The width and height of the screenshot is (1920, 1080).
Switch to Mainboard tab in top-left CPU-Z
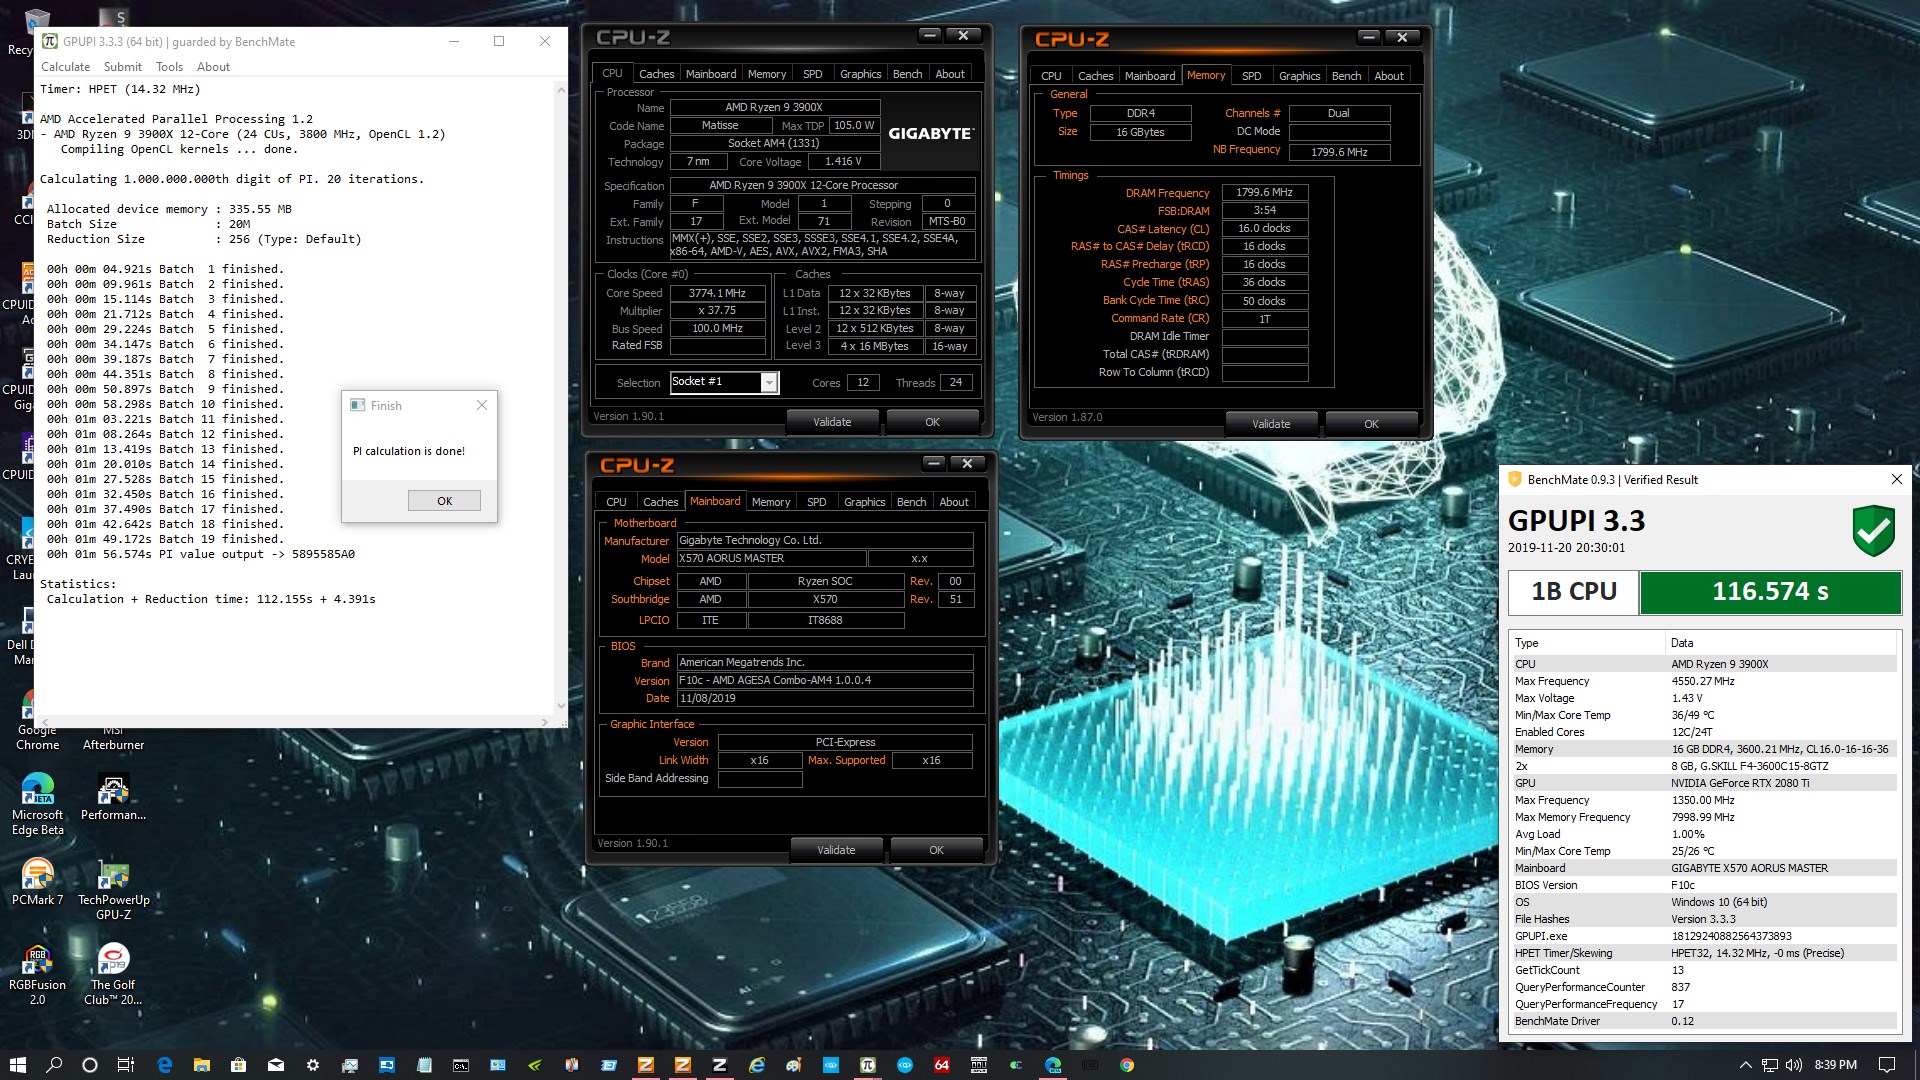pyautogui.click(x=711, y=74)
